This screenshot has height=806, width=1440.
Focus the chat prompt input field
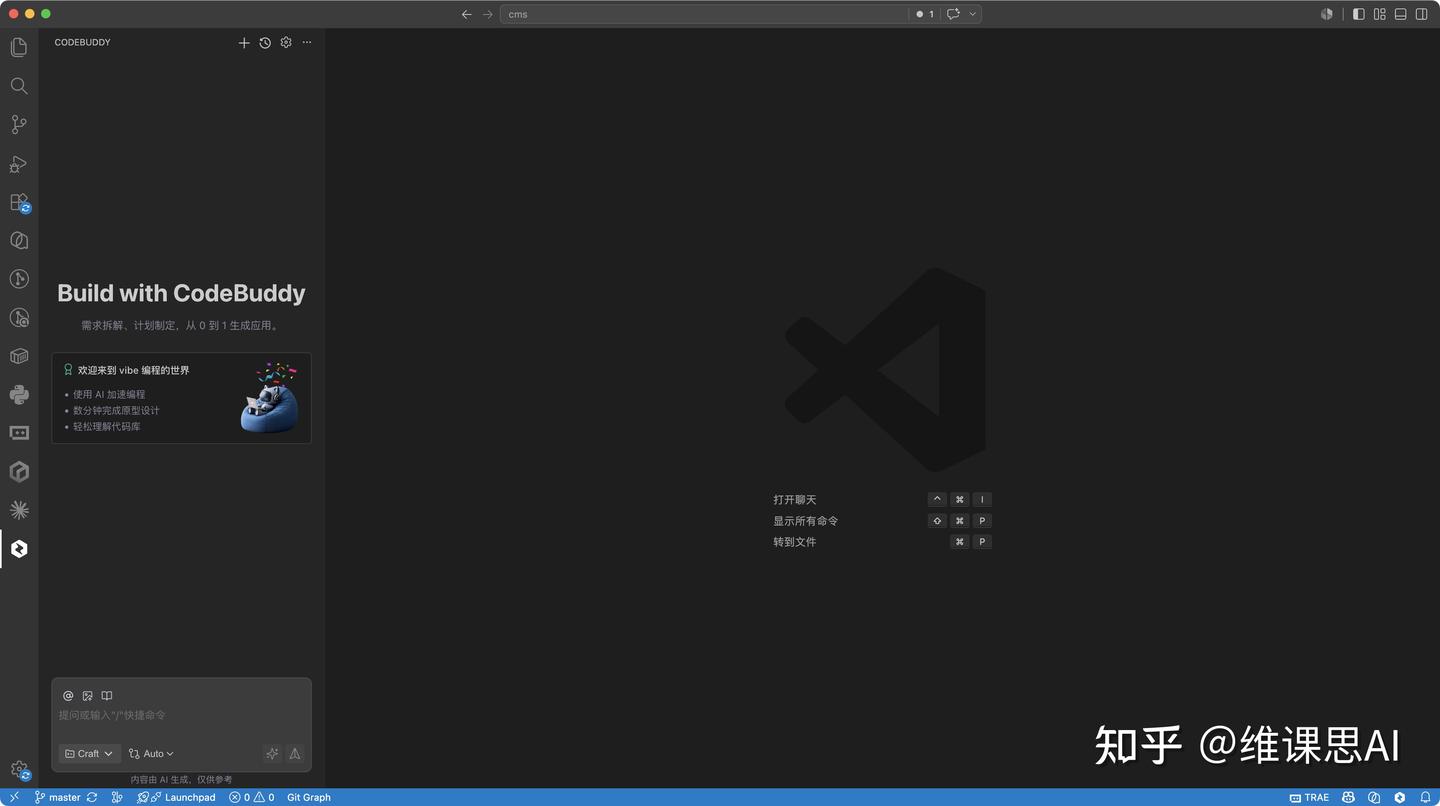[181, 716]
